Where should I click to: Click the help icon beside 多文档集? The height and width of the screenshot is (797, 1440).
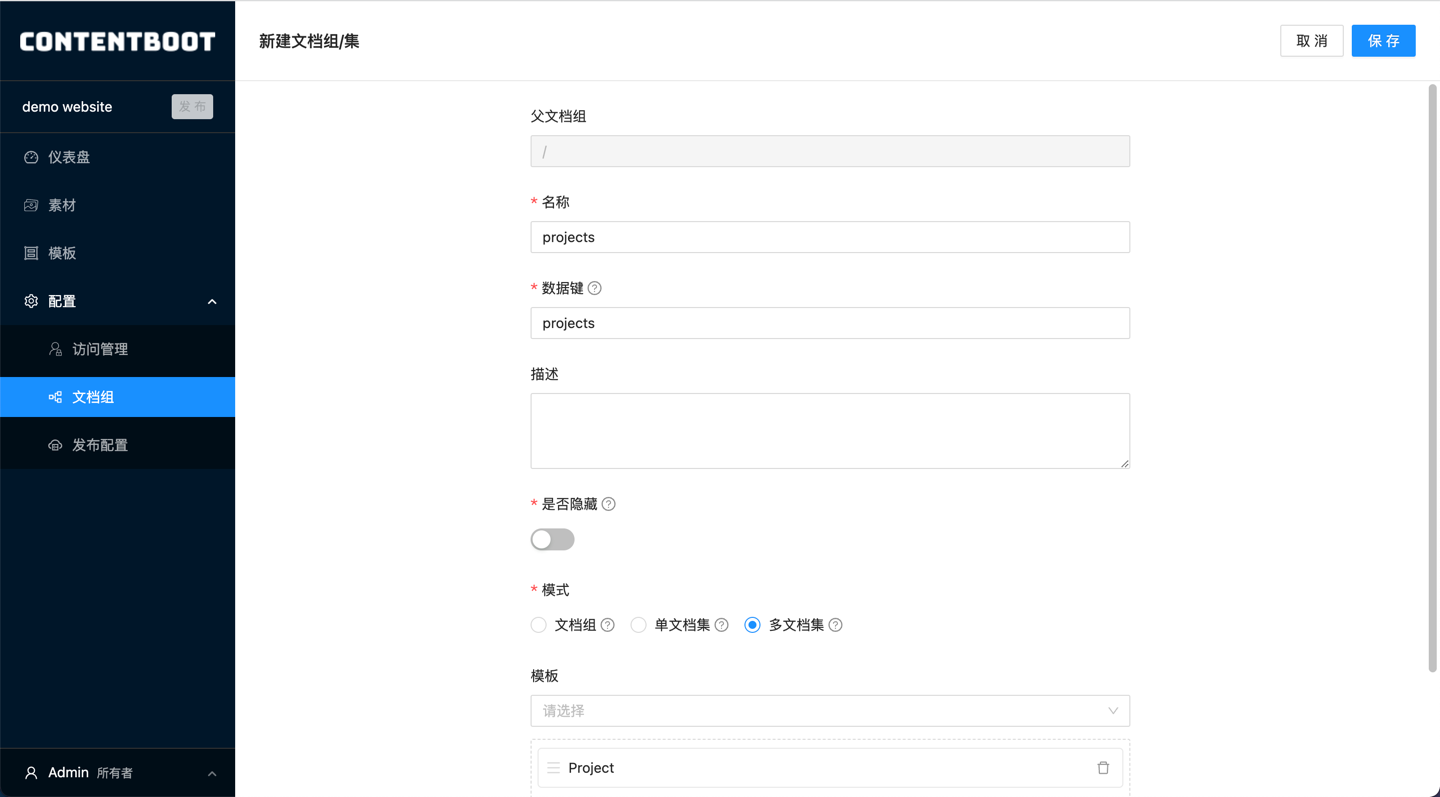836,625
